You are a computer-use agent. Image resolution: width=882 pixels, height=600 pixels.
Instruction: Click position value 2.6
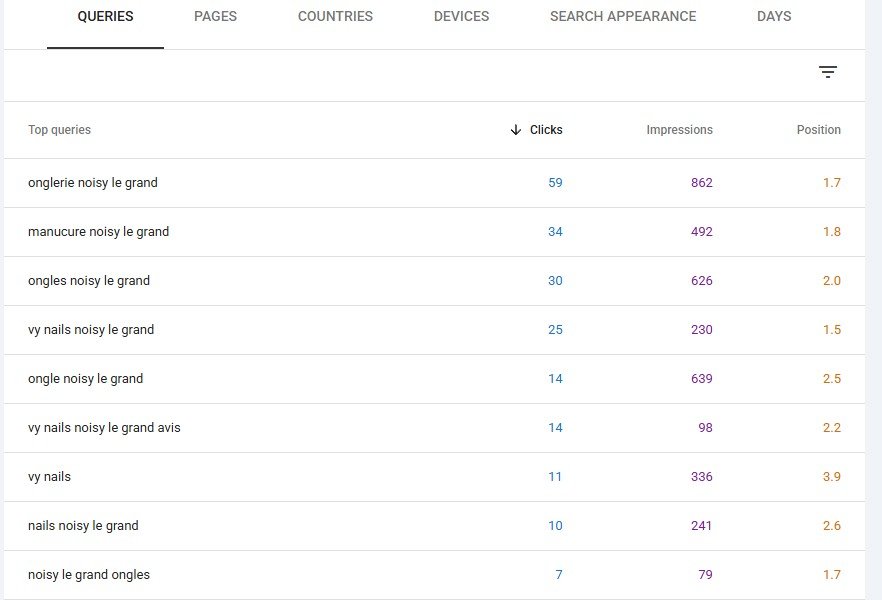(831, 526)
